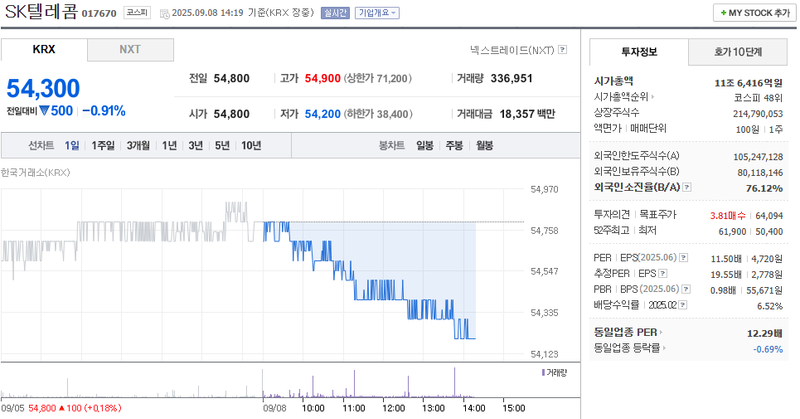Show the 월봉 candlestick chart
Screen dimensions: 800x419
(x=485, y=145)
